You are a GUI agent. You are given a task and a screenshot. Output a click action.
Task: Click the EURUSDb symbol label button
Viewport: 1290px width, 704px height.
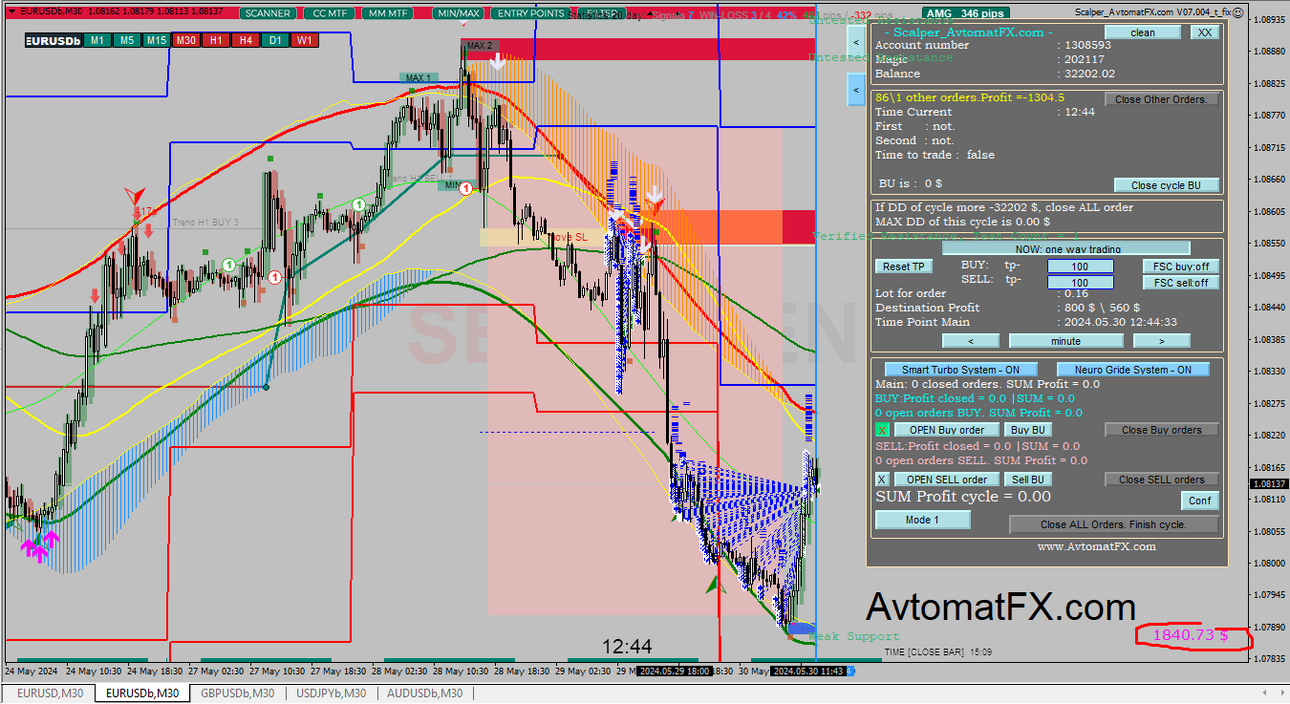[53, 40]
